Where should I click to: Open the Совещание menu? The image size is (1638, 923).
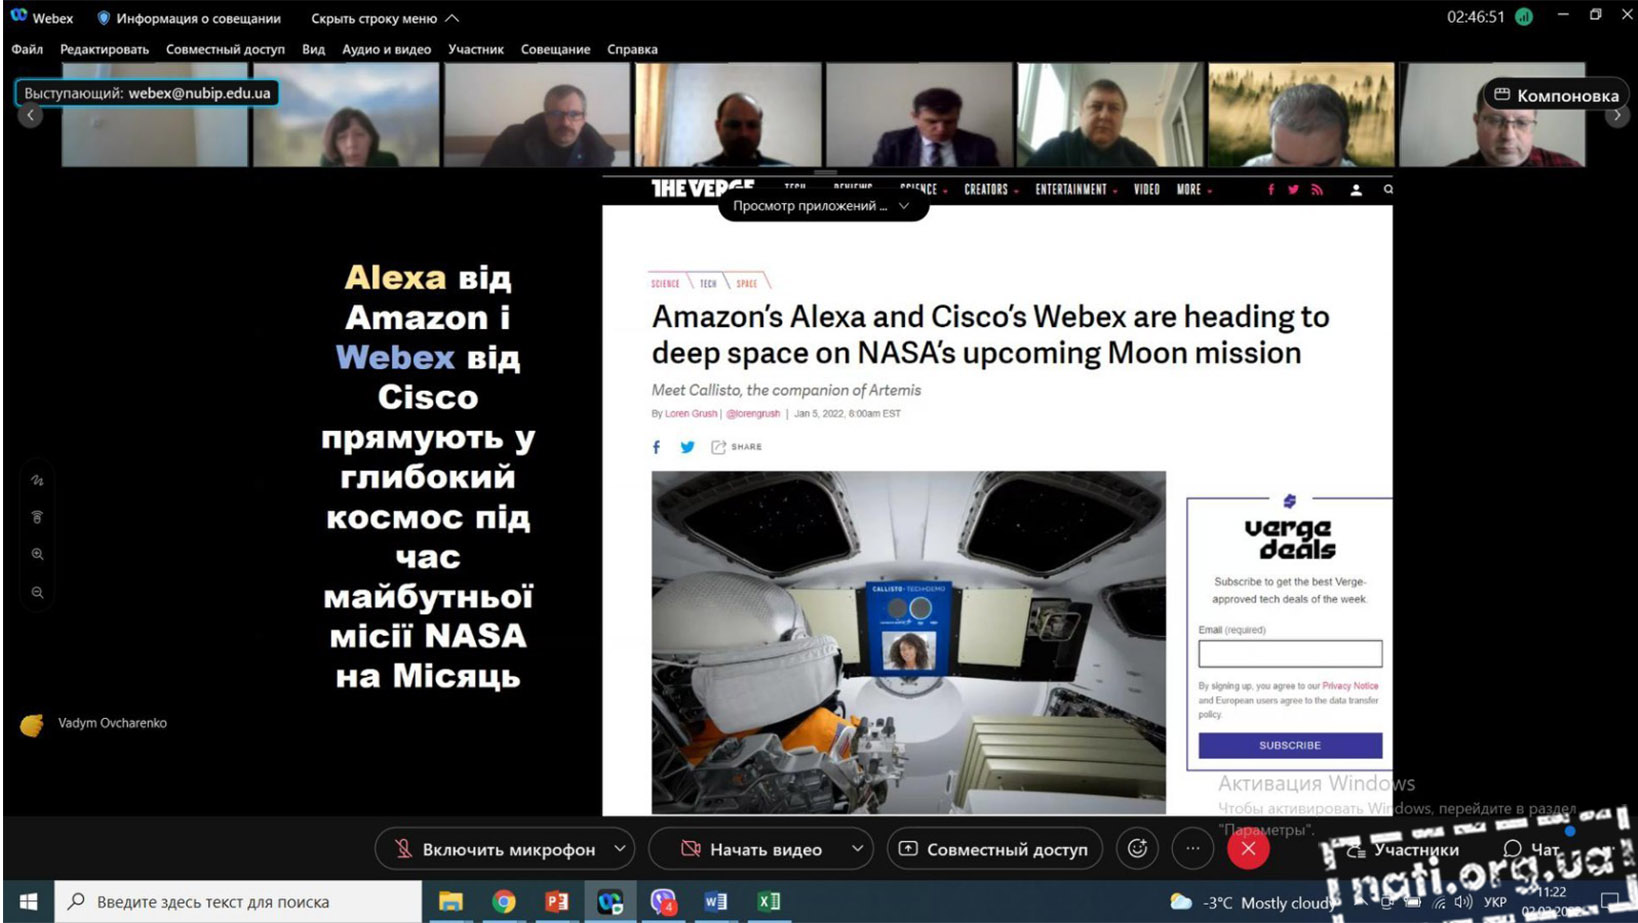pos(555,49)
